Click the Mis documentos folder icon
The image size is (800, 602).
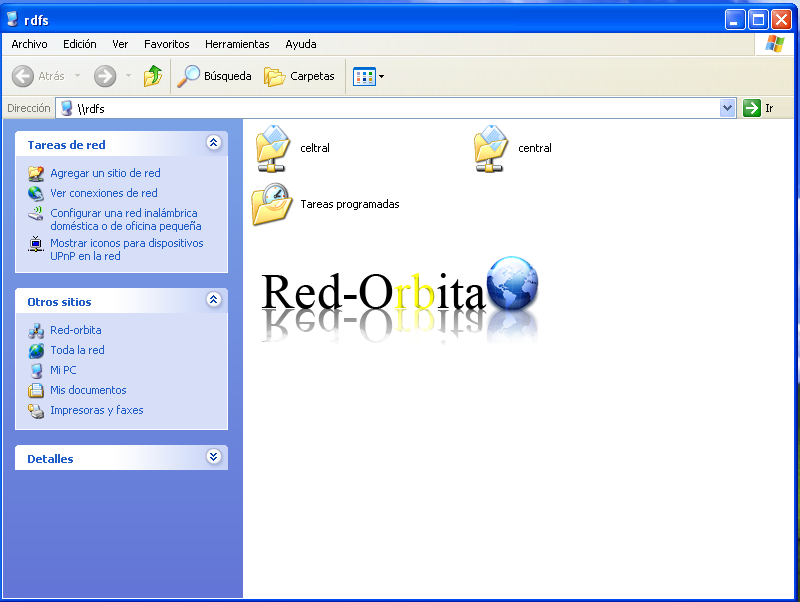click(x=36, y=390)
